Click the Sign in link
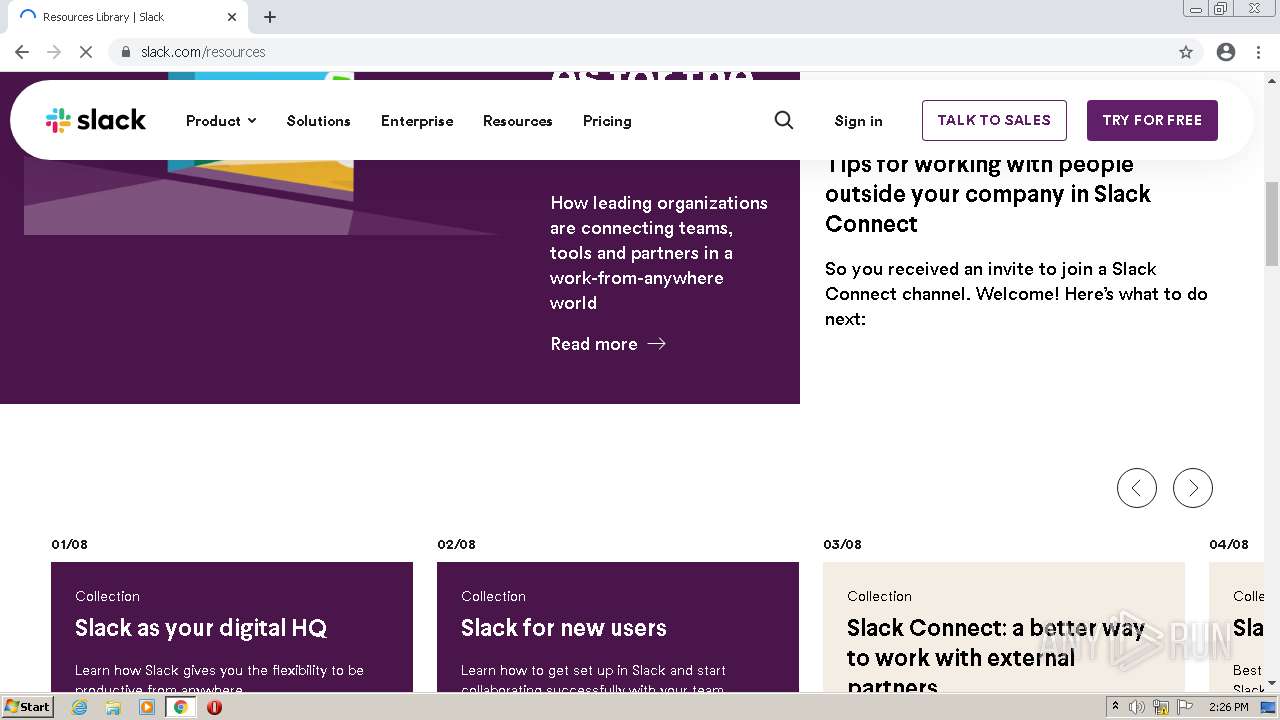The image size is (1280, 720). pos(858,121)
